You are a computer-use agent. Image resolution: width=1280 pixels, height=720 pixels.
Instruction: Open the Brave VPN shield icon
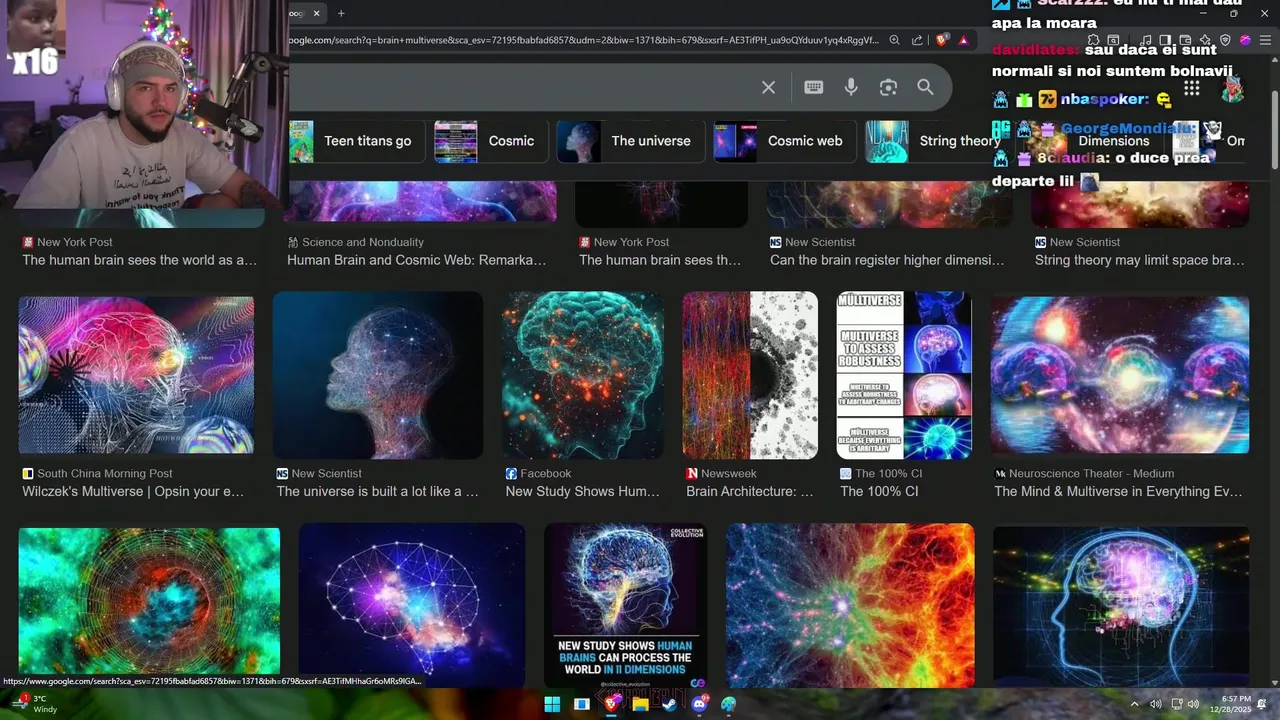click(1225, 40)
